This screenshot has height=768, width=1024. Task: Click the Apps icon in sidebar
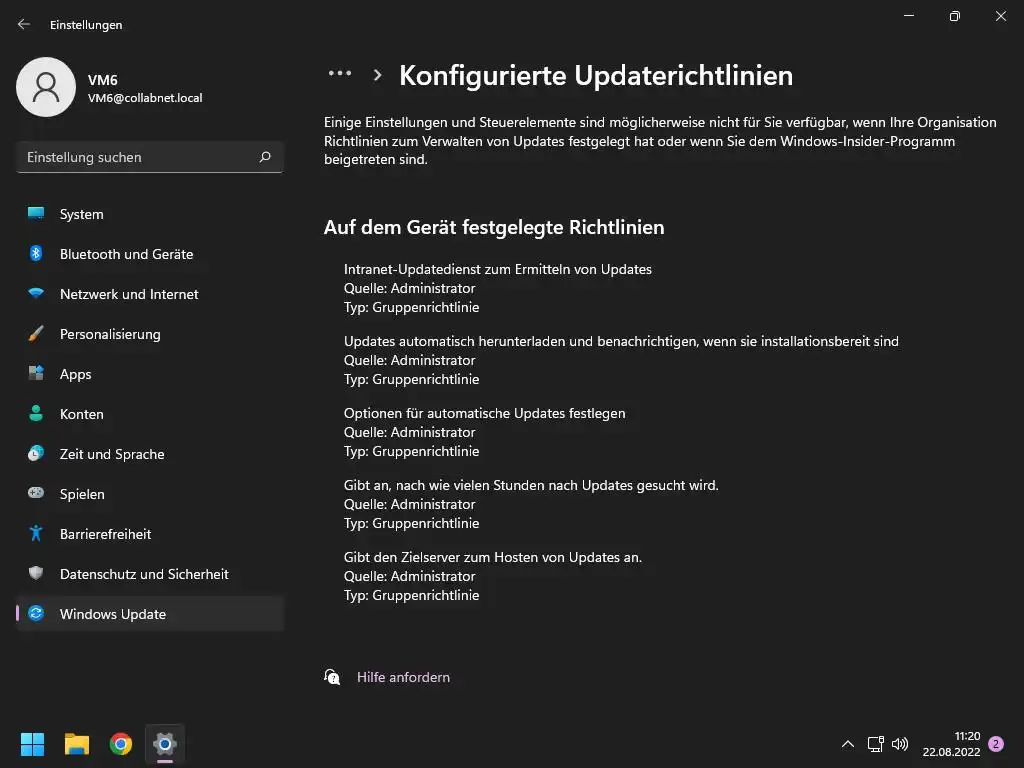coord(36,374)
